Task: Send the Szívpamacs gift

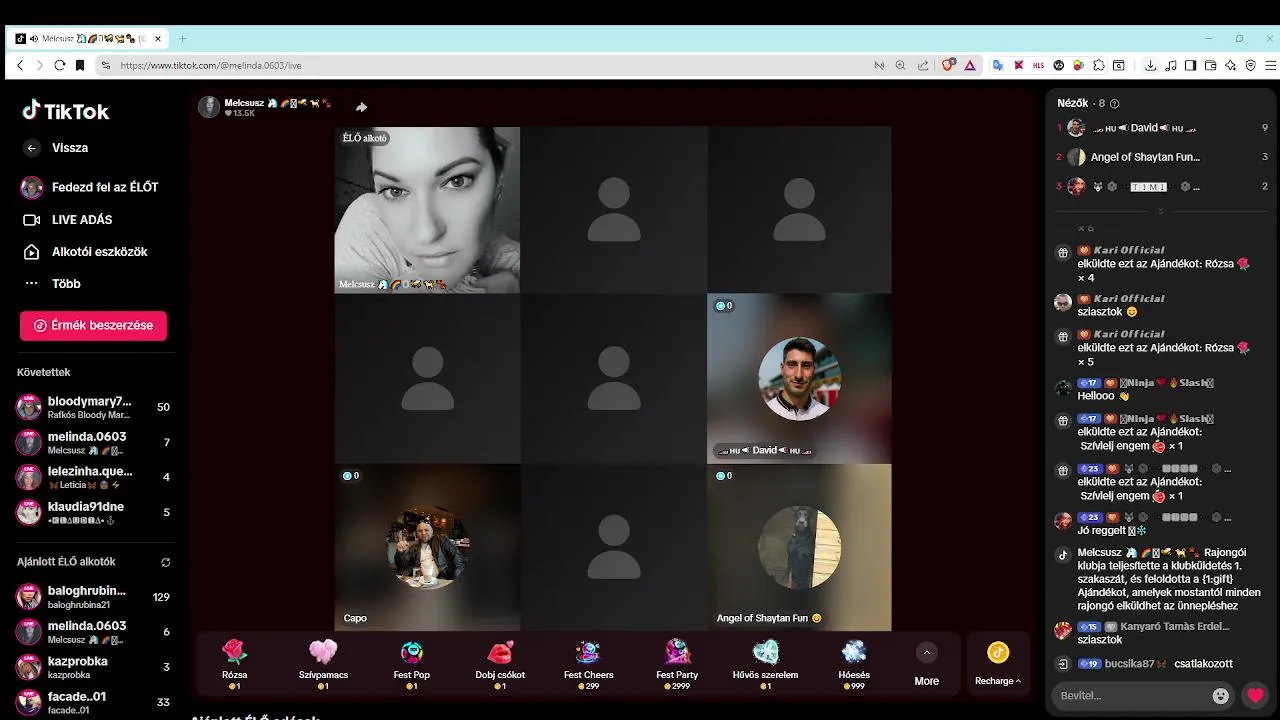Action: (323, 664)
